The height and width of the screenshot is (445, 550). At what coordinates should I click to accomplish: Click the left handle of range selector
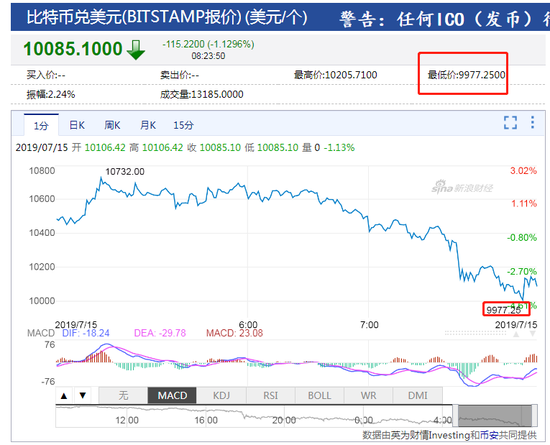tap(455, 416)
